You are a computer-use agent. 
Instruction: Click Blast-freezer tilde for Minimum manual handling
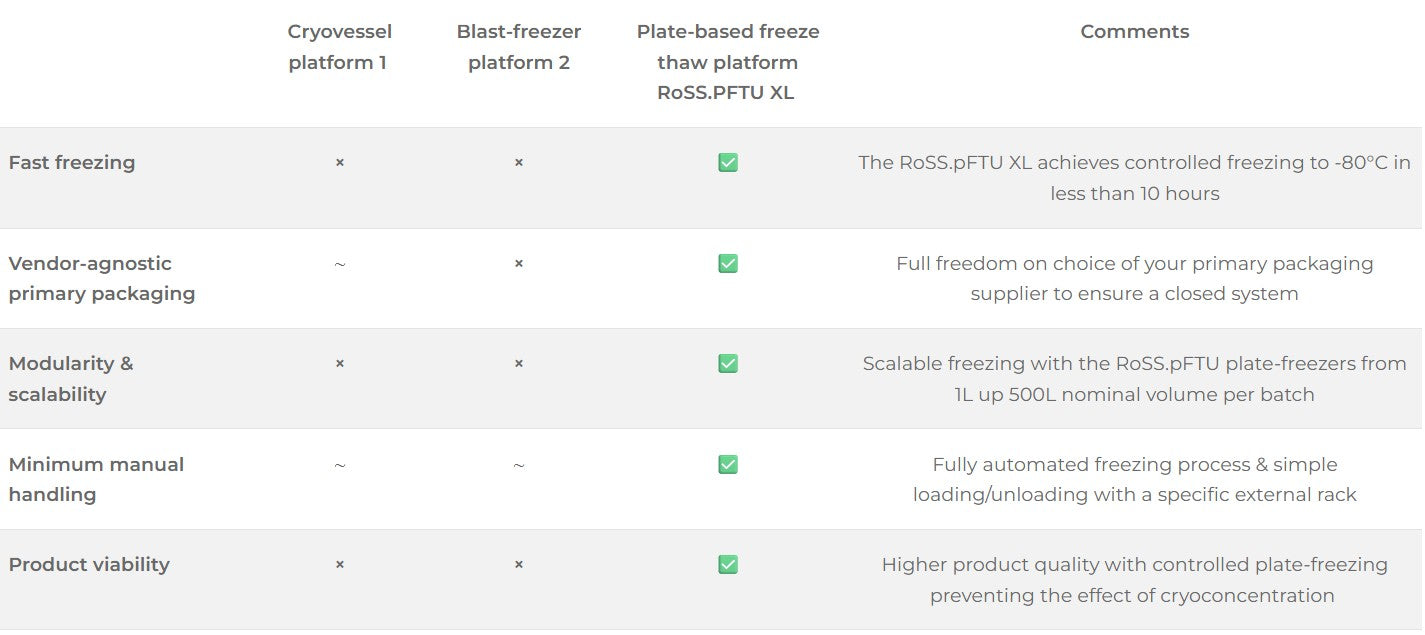[x=519, y=466]
